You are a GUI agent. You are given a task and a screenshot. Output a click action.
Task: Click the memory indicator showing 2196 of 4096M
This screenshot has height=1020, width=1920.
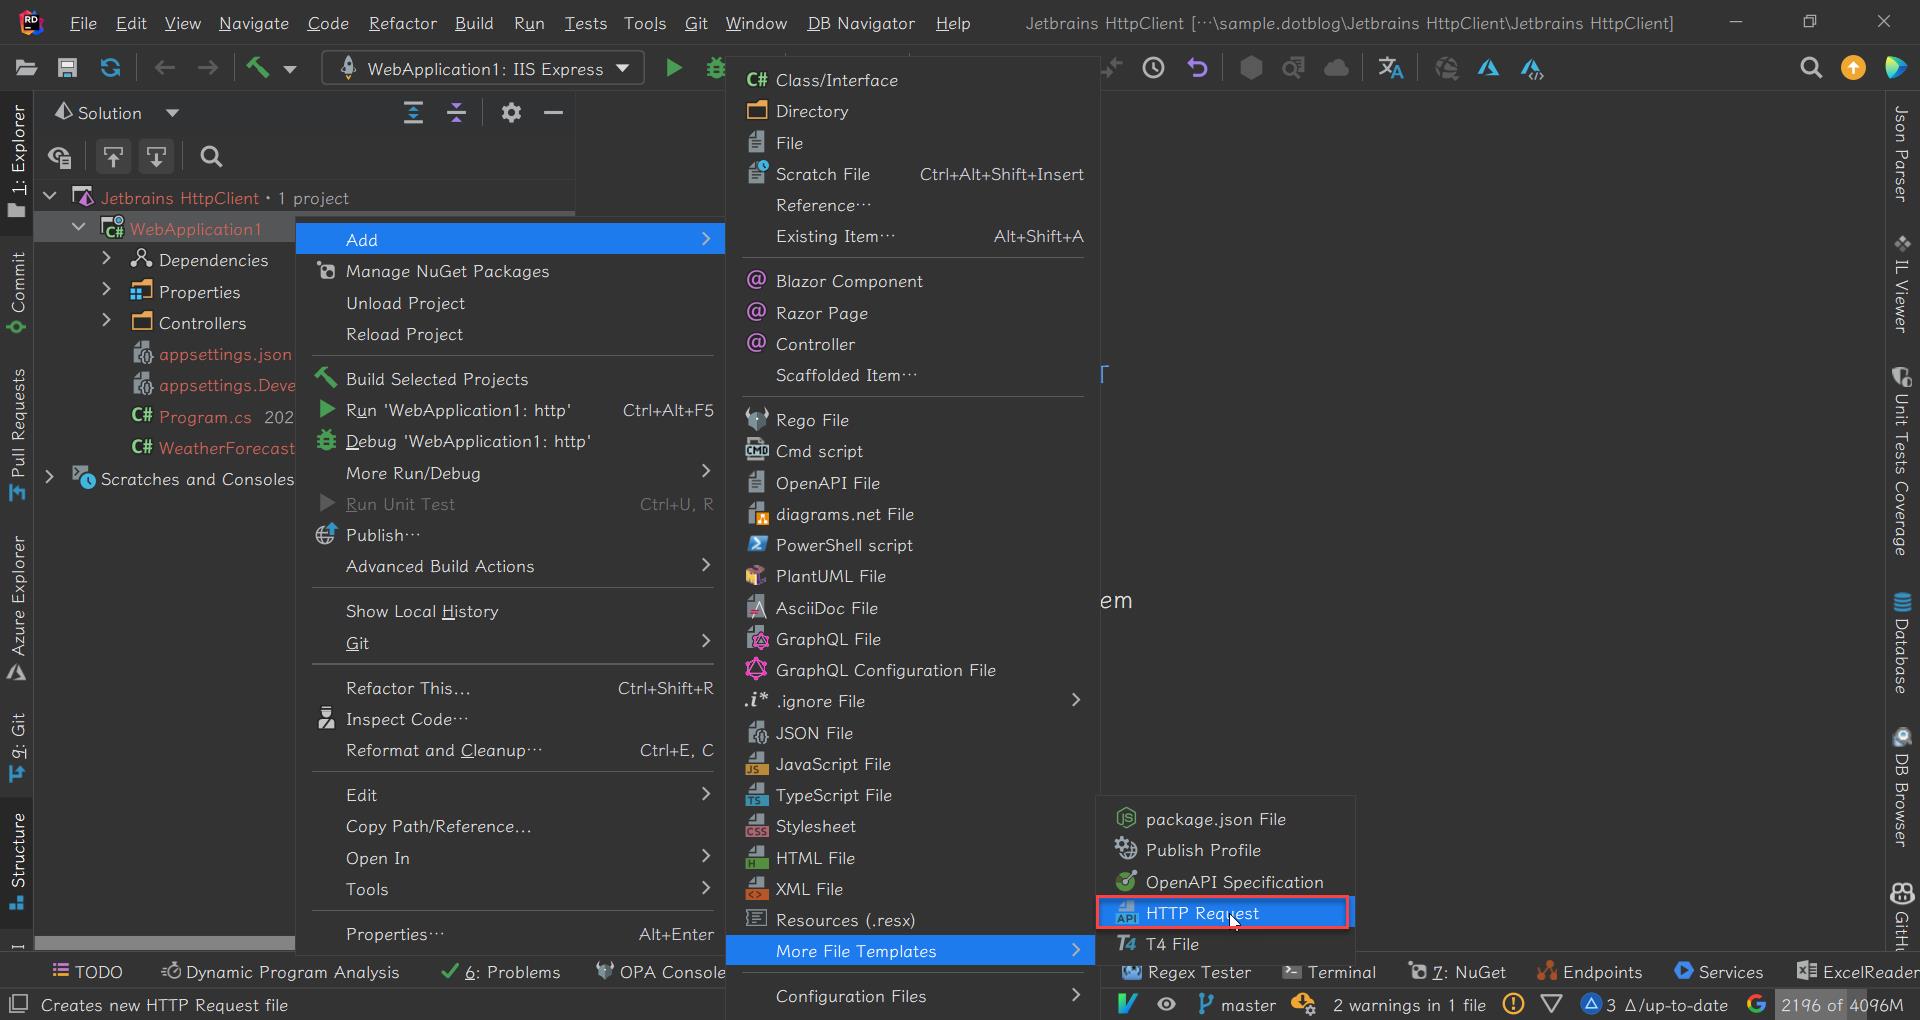1841,1005
